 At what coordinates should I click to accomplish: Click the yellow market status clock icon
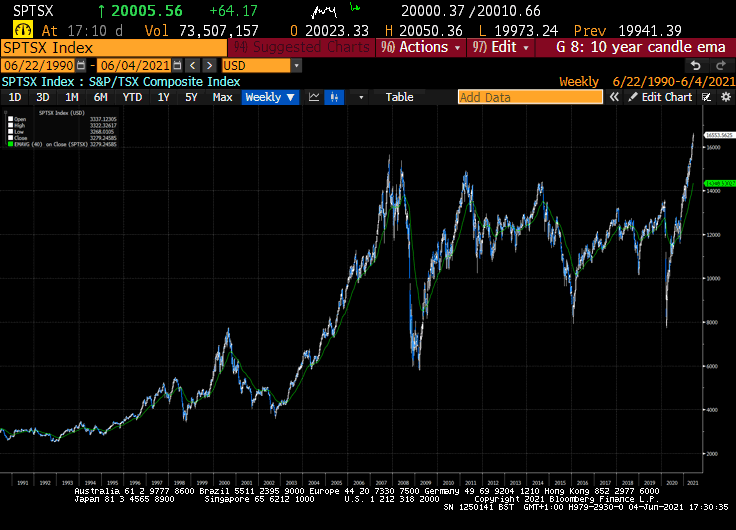(23, 30)
